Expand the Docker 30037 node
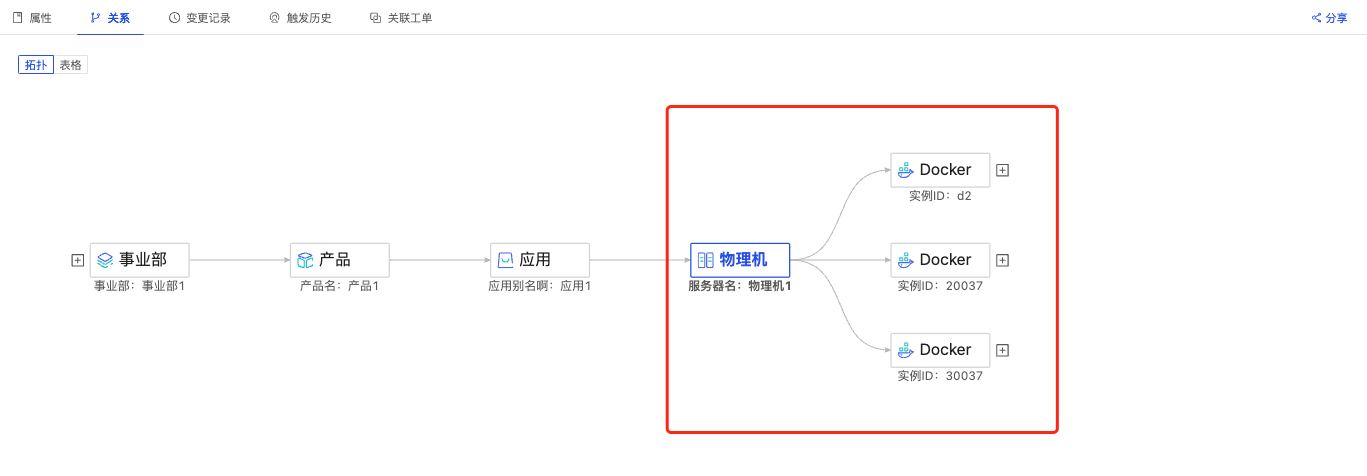1367x476 pixels. click(x=1003, y=350)
